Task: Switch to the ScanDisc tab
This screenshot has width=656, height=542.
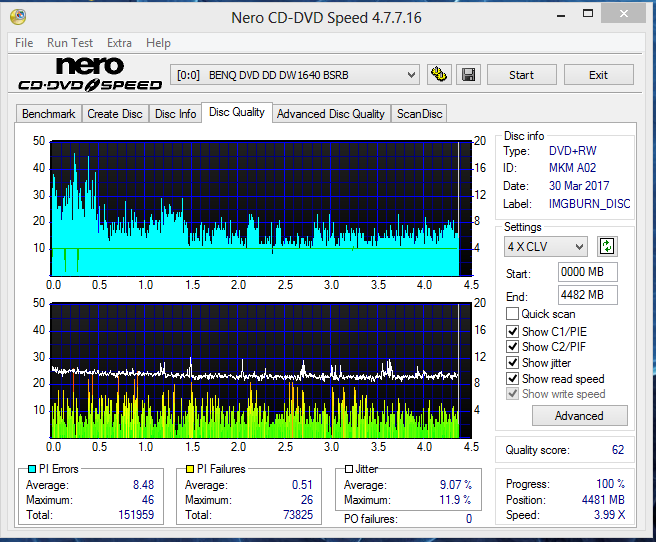Action: click(x=419, y=114)
